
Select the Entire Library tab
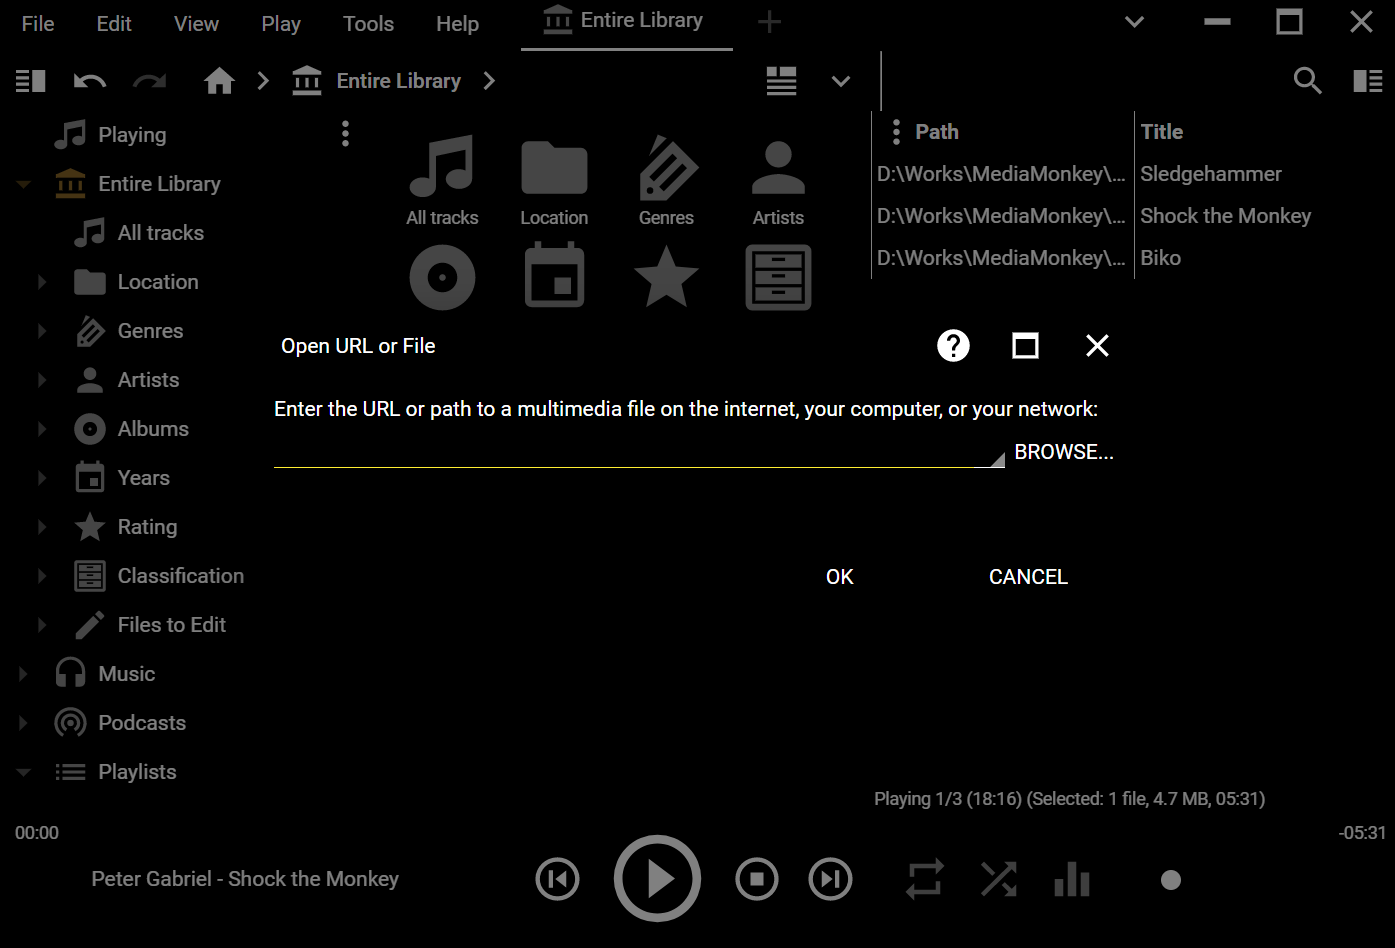(626, 22)
